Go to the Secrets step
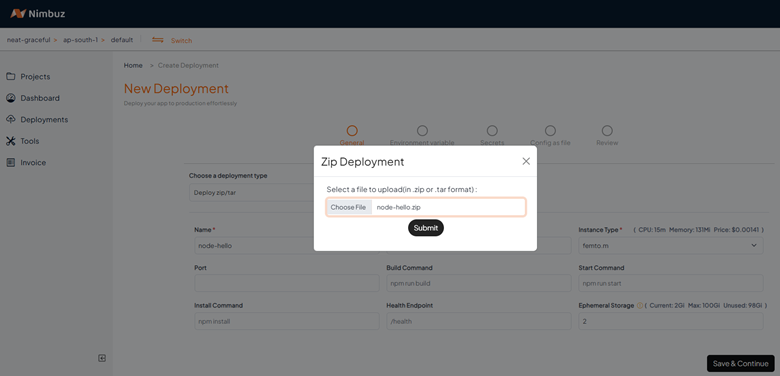 [492, 130]
